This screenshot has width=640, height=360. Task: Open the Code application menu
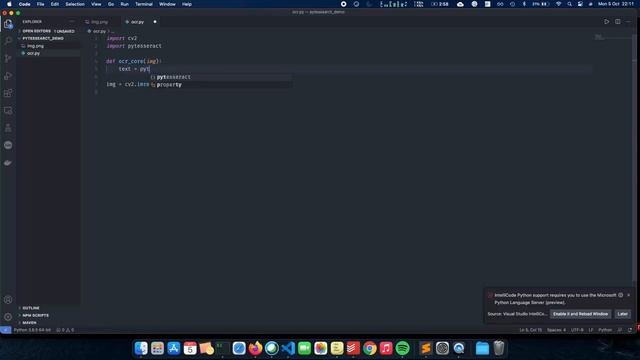click(x=24, y=4)
